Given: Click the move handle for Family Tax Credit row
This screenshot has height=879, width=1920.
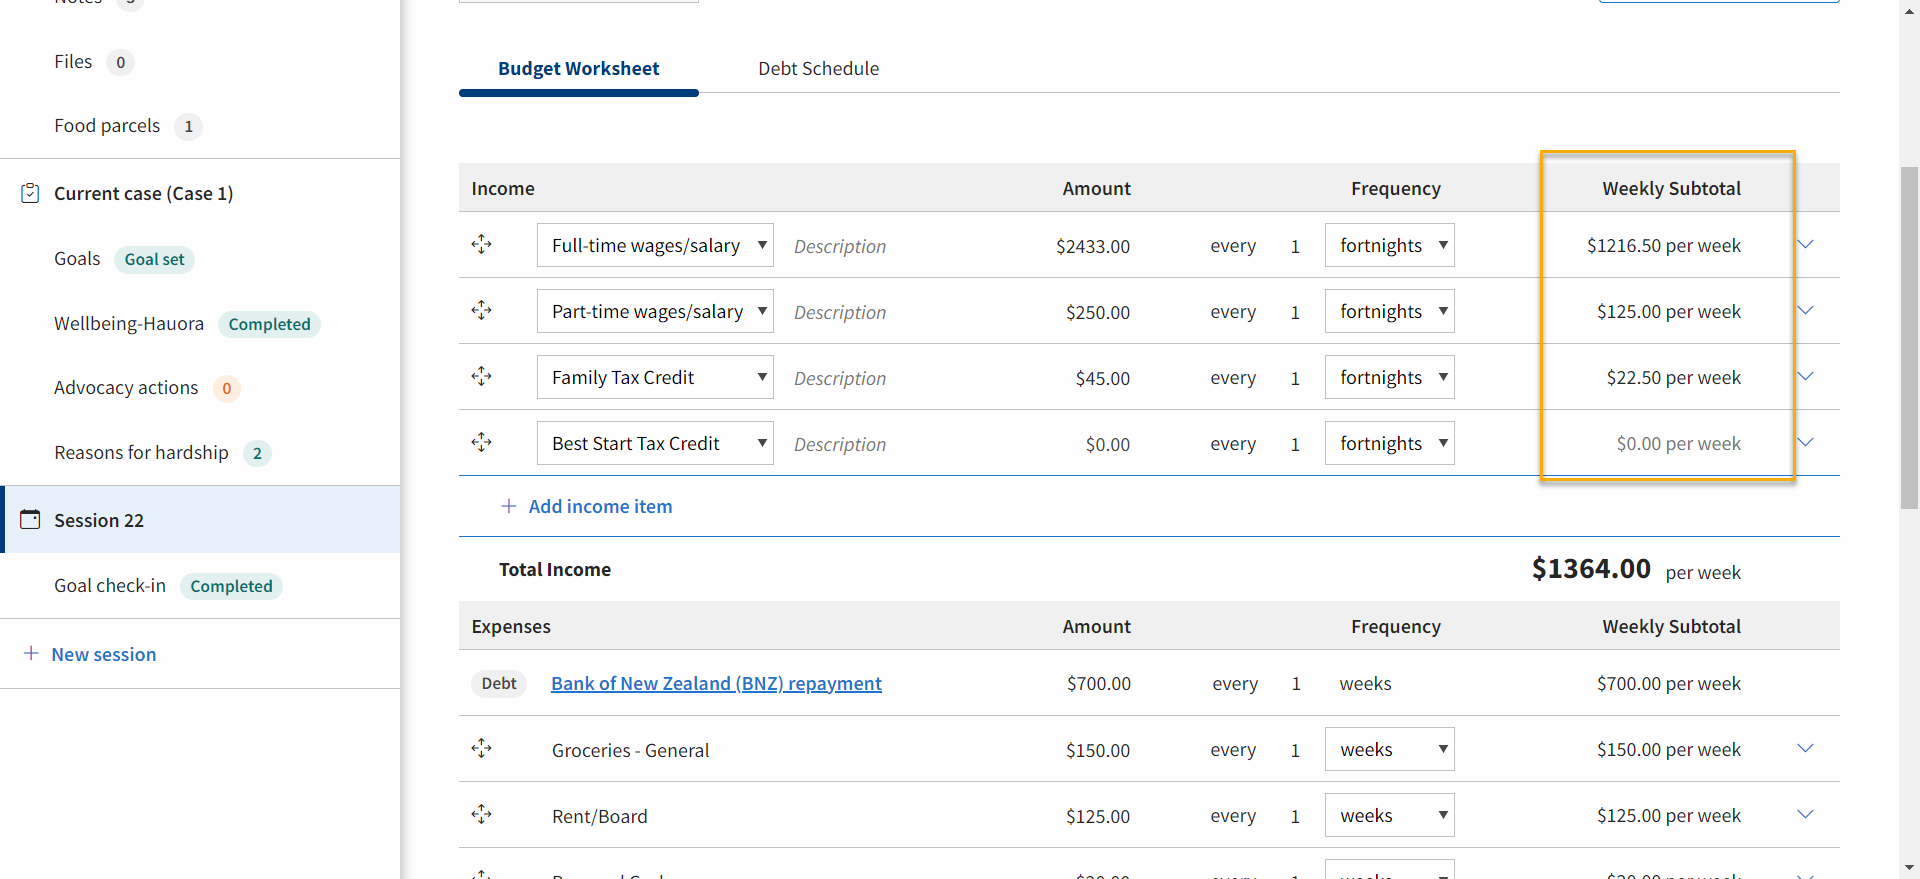Looking at the screenshot, I should pos(481,376).
